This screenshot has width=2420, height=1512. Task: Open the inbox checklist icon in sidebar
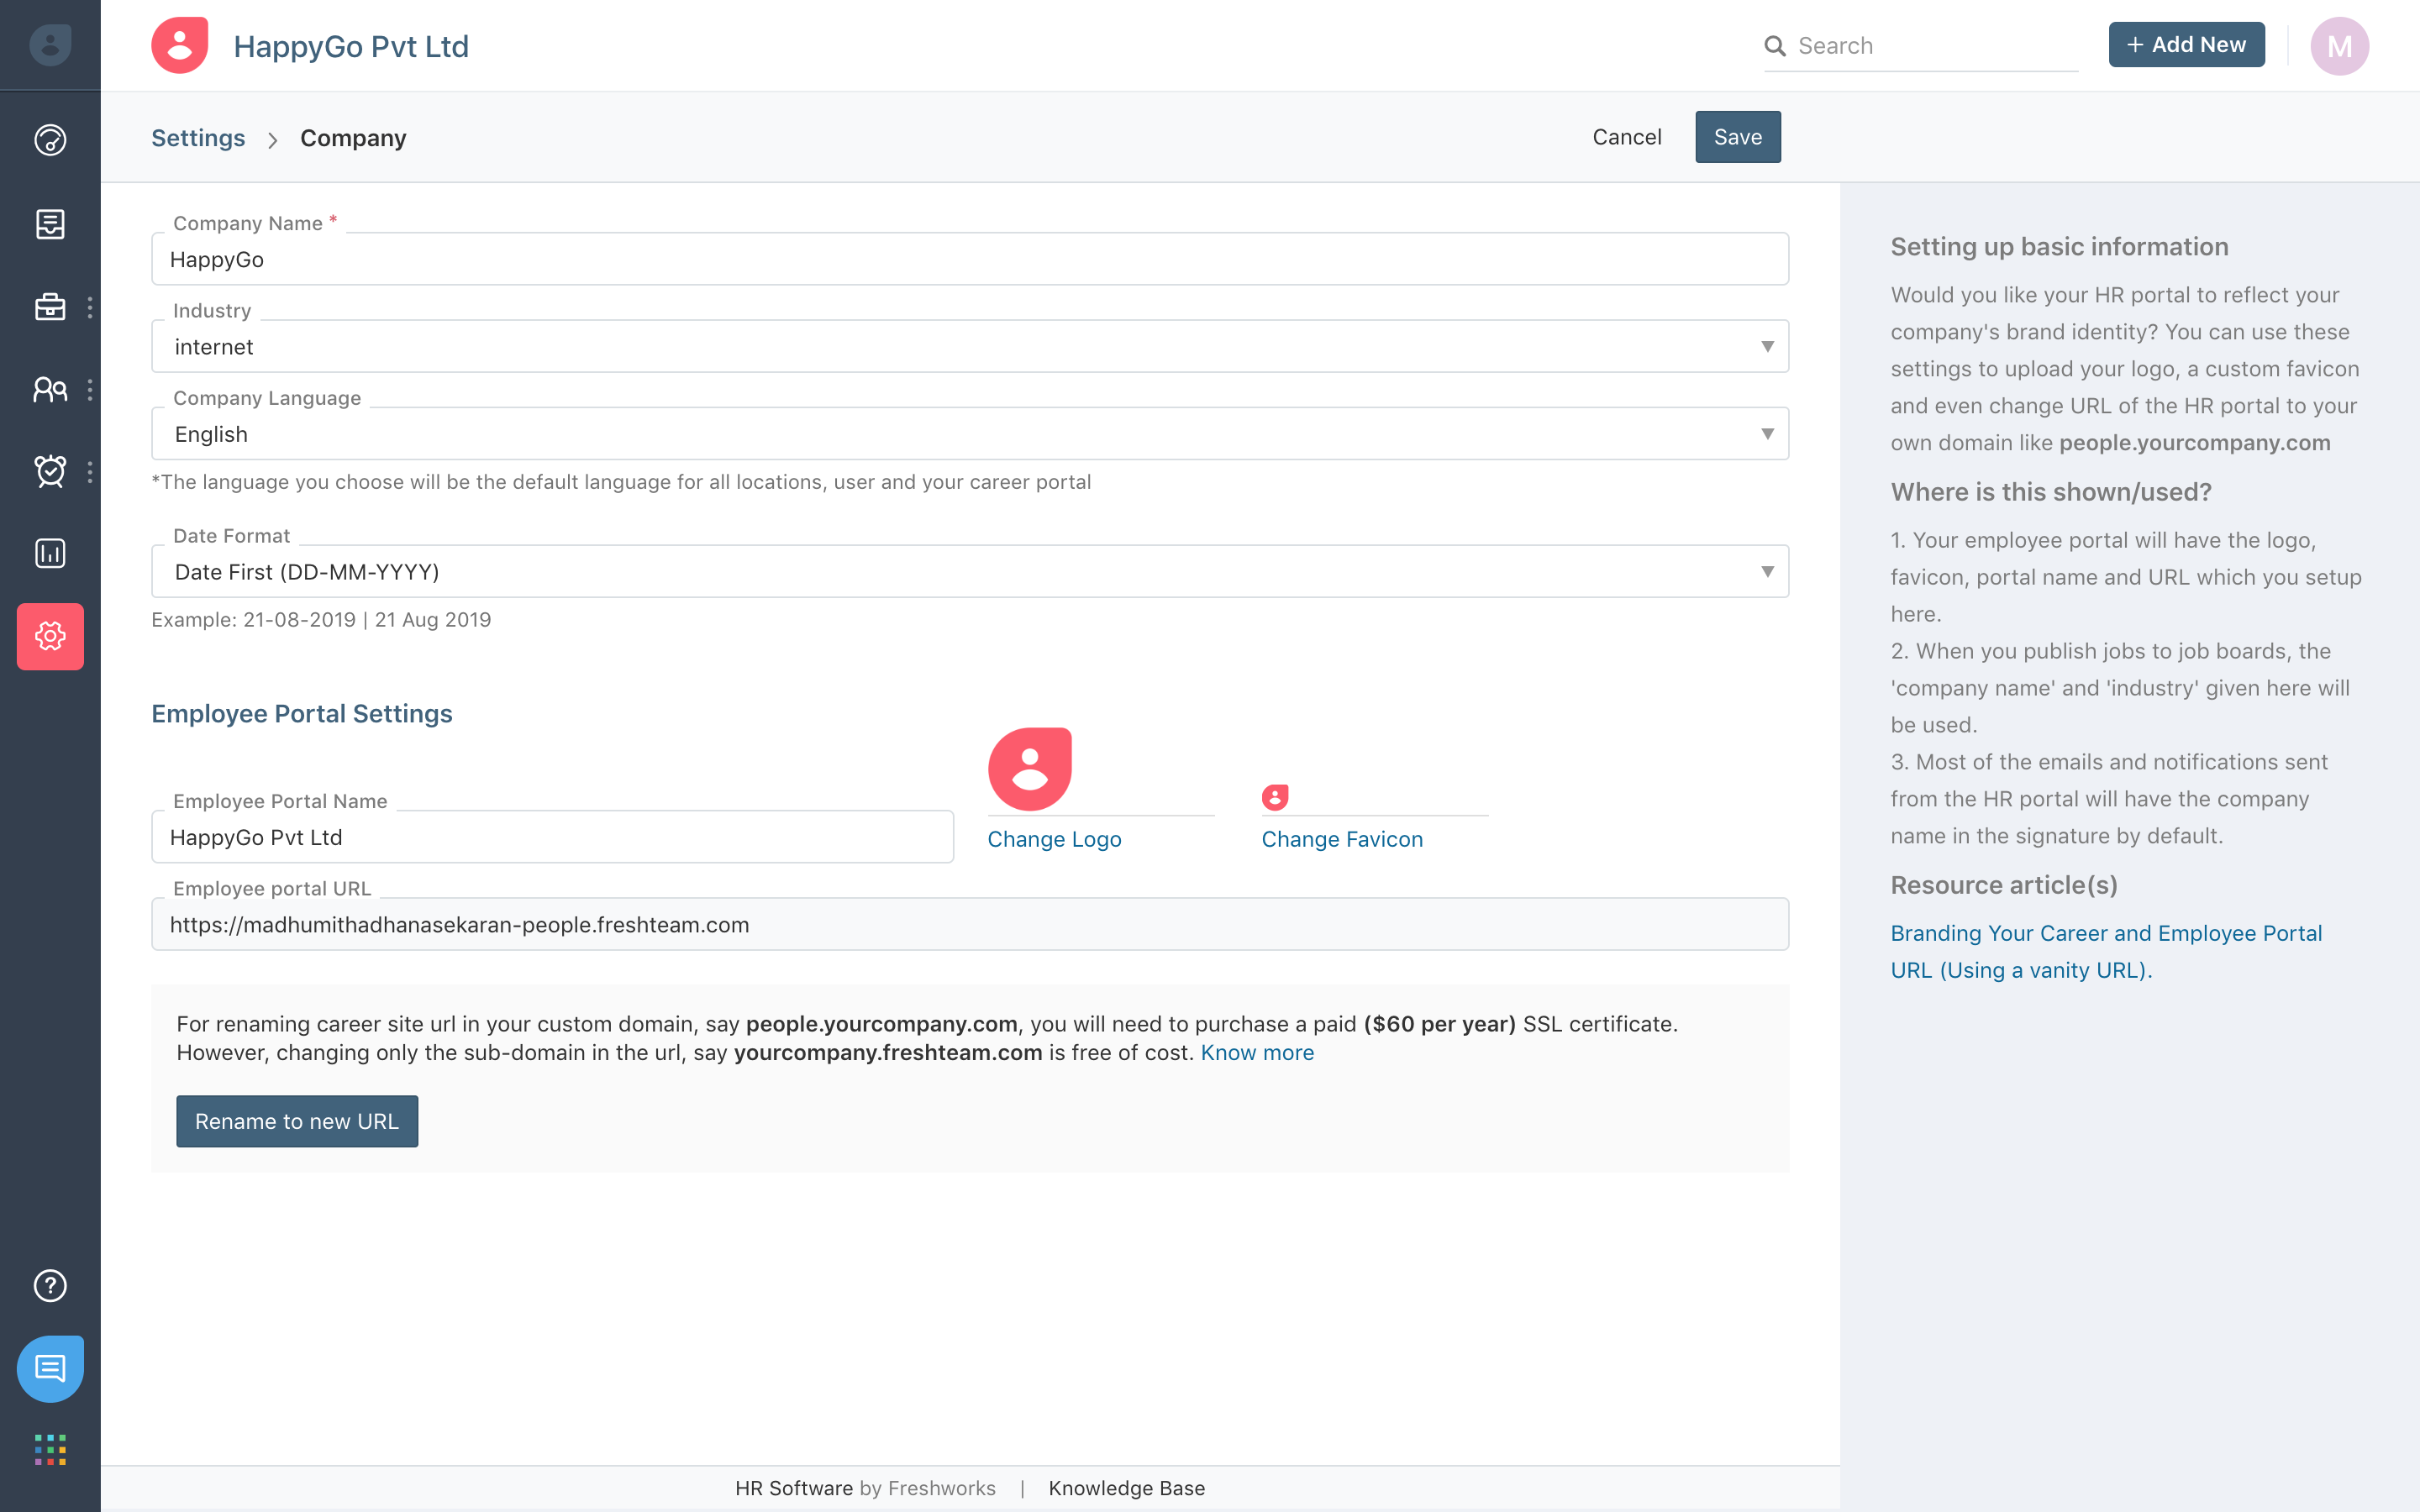pos(50,224)
